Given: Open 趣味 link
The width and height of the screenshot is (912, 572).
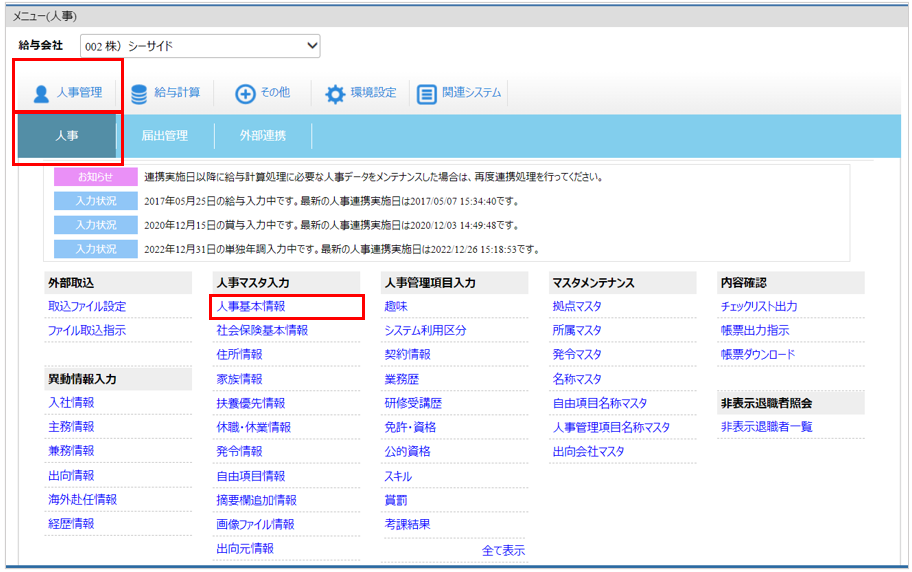Looking at the screenshot, I should [396, 307].
